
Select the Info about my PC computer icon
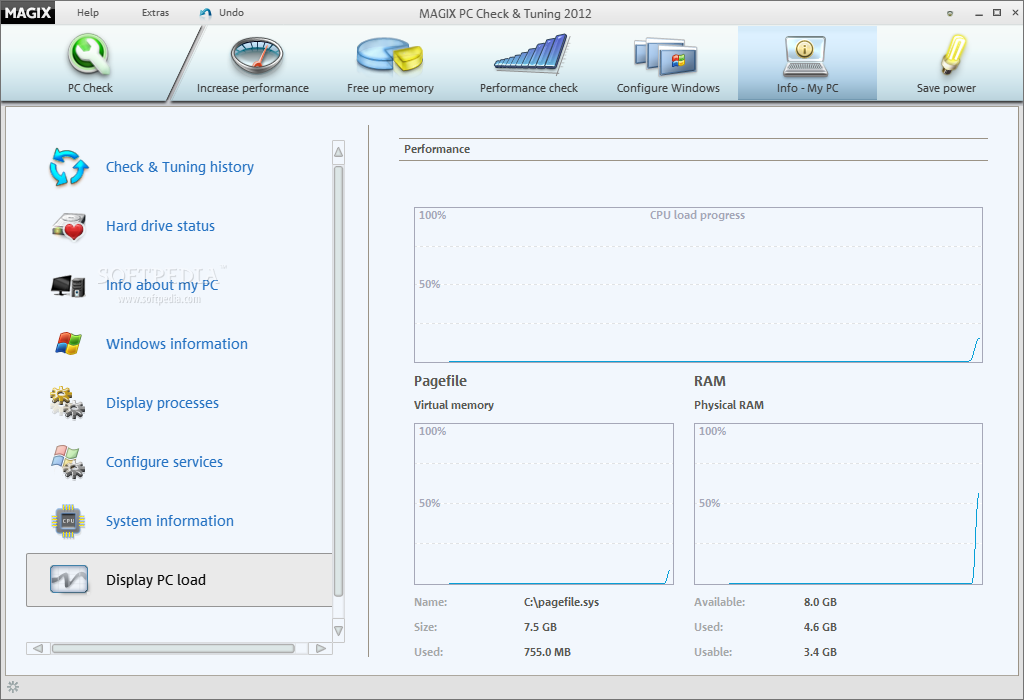(x=68, y=286)
